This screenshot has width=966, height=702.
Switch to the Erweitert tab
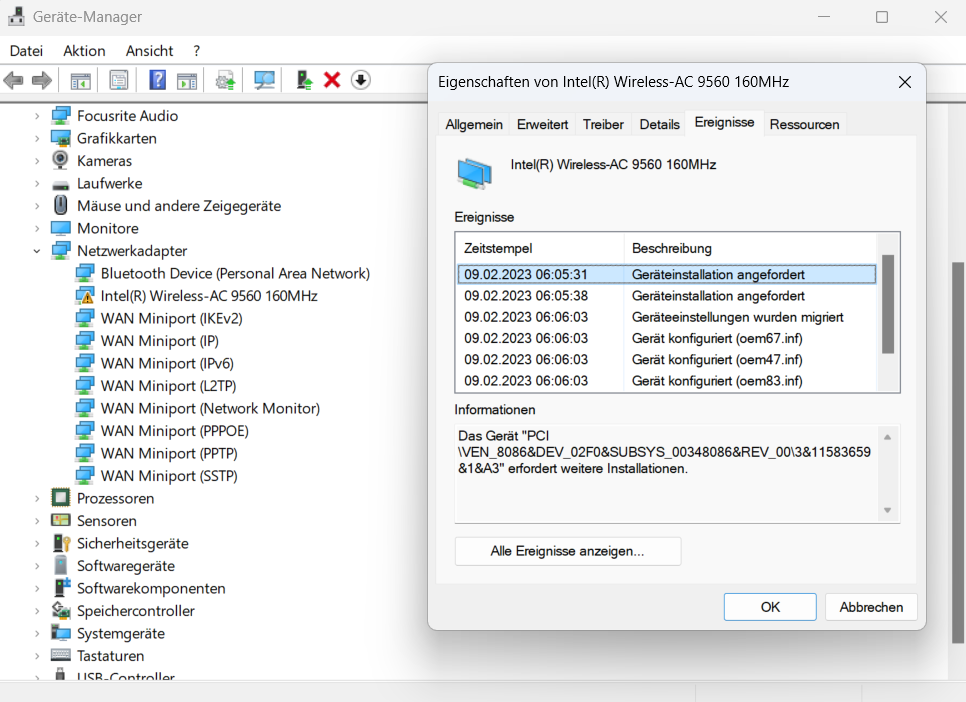pos(542,124)
